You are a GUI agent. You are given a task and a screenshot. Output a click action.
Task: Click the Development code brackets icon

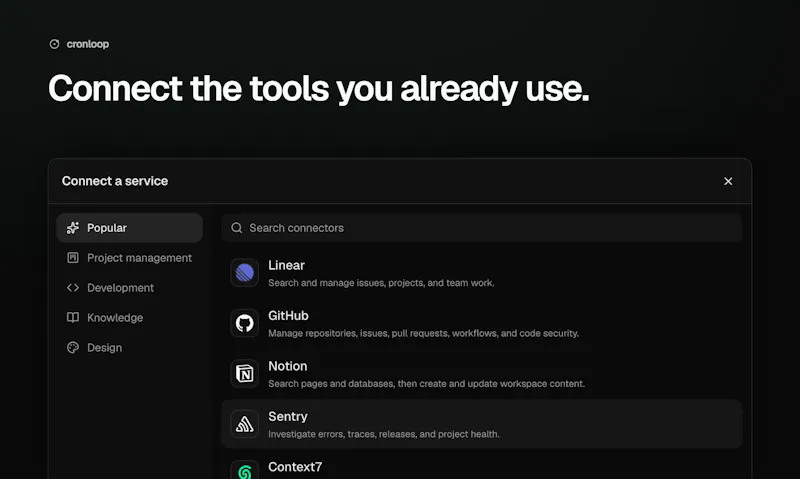pos(73,288)
